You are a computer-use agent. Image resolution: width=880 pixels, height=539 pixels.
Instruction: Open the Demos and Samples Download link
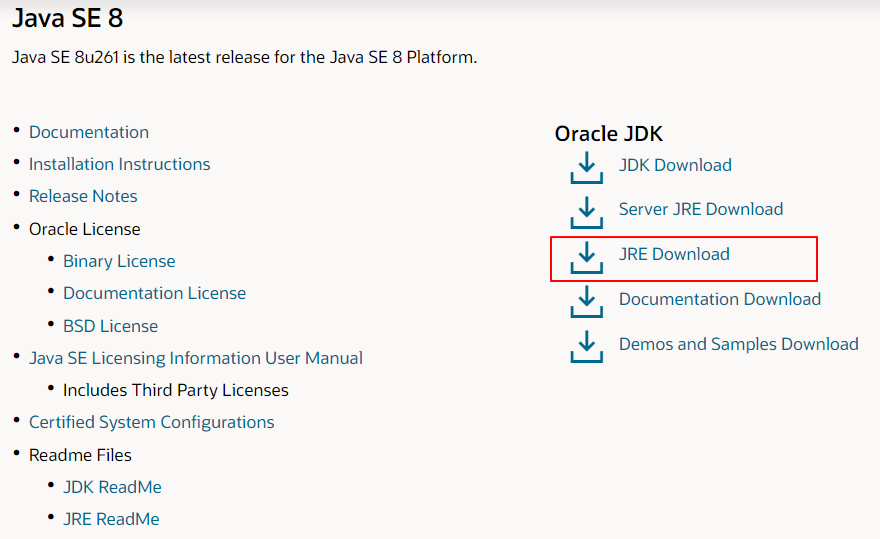[x=739, y=344]
